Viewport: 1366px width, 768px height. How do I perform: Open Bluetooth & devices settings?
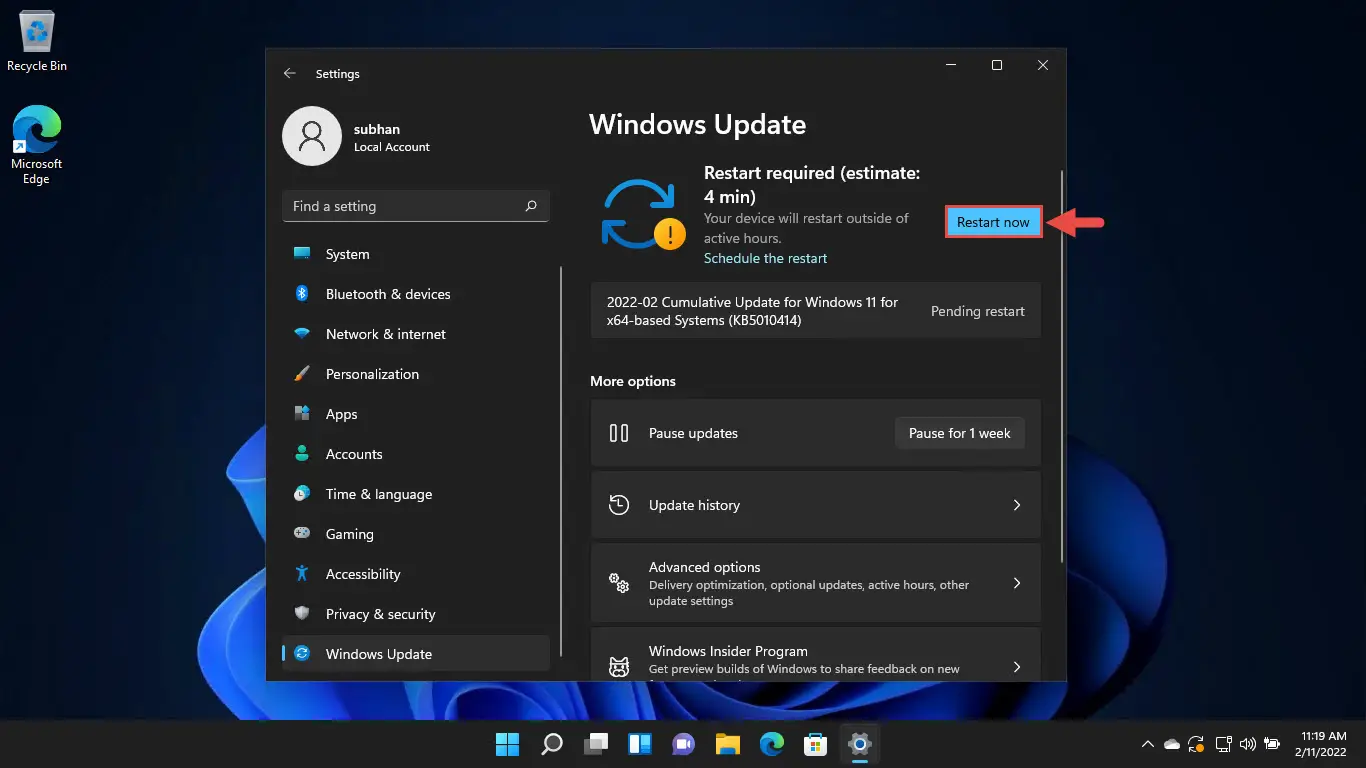(416, 294)
